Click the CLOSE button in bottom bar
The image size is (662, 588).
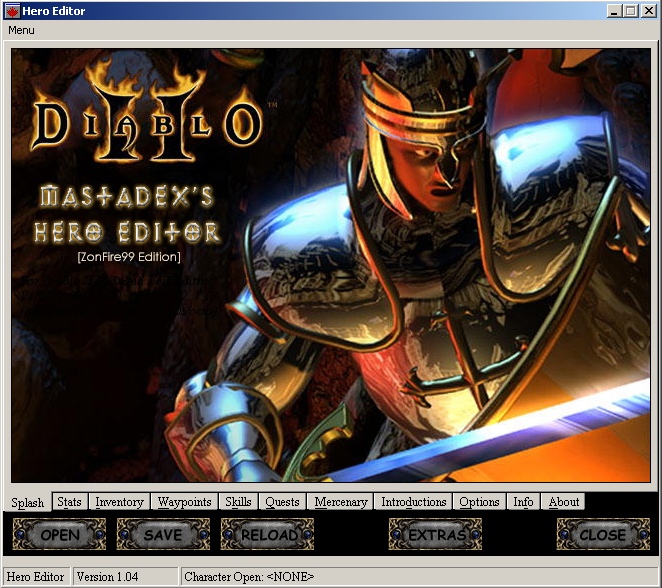coord(603,534)
